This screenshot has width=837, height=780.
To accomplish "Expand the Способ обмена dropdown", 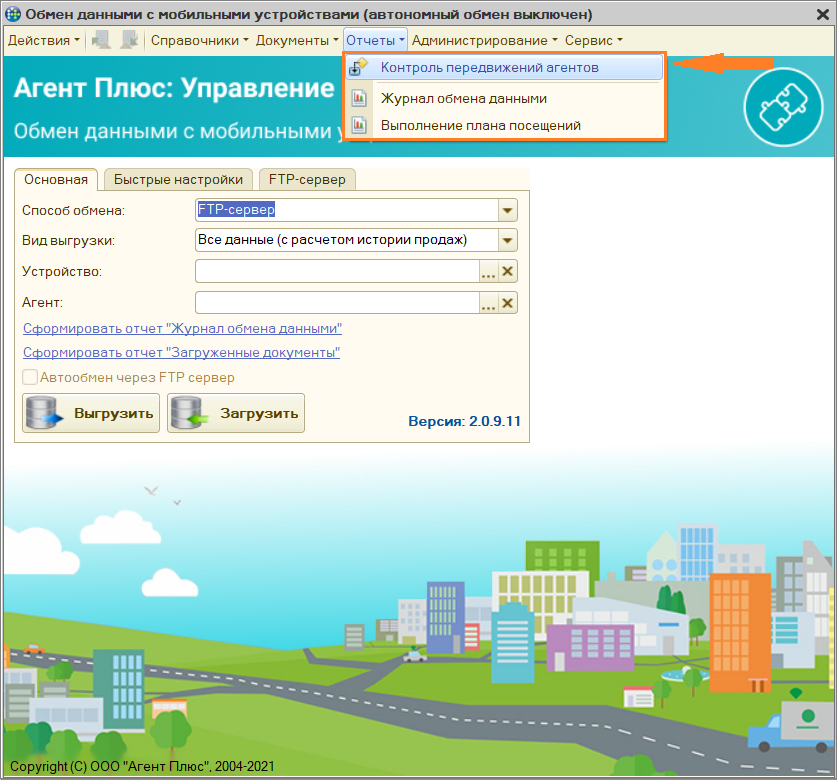I will click(508, 210).
